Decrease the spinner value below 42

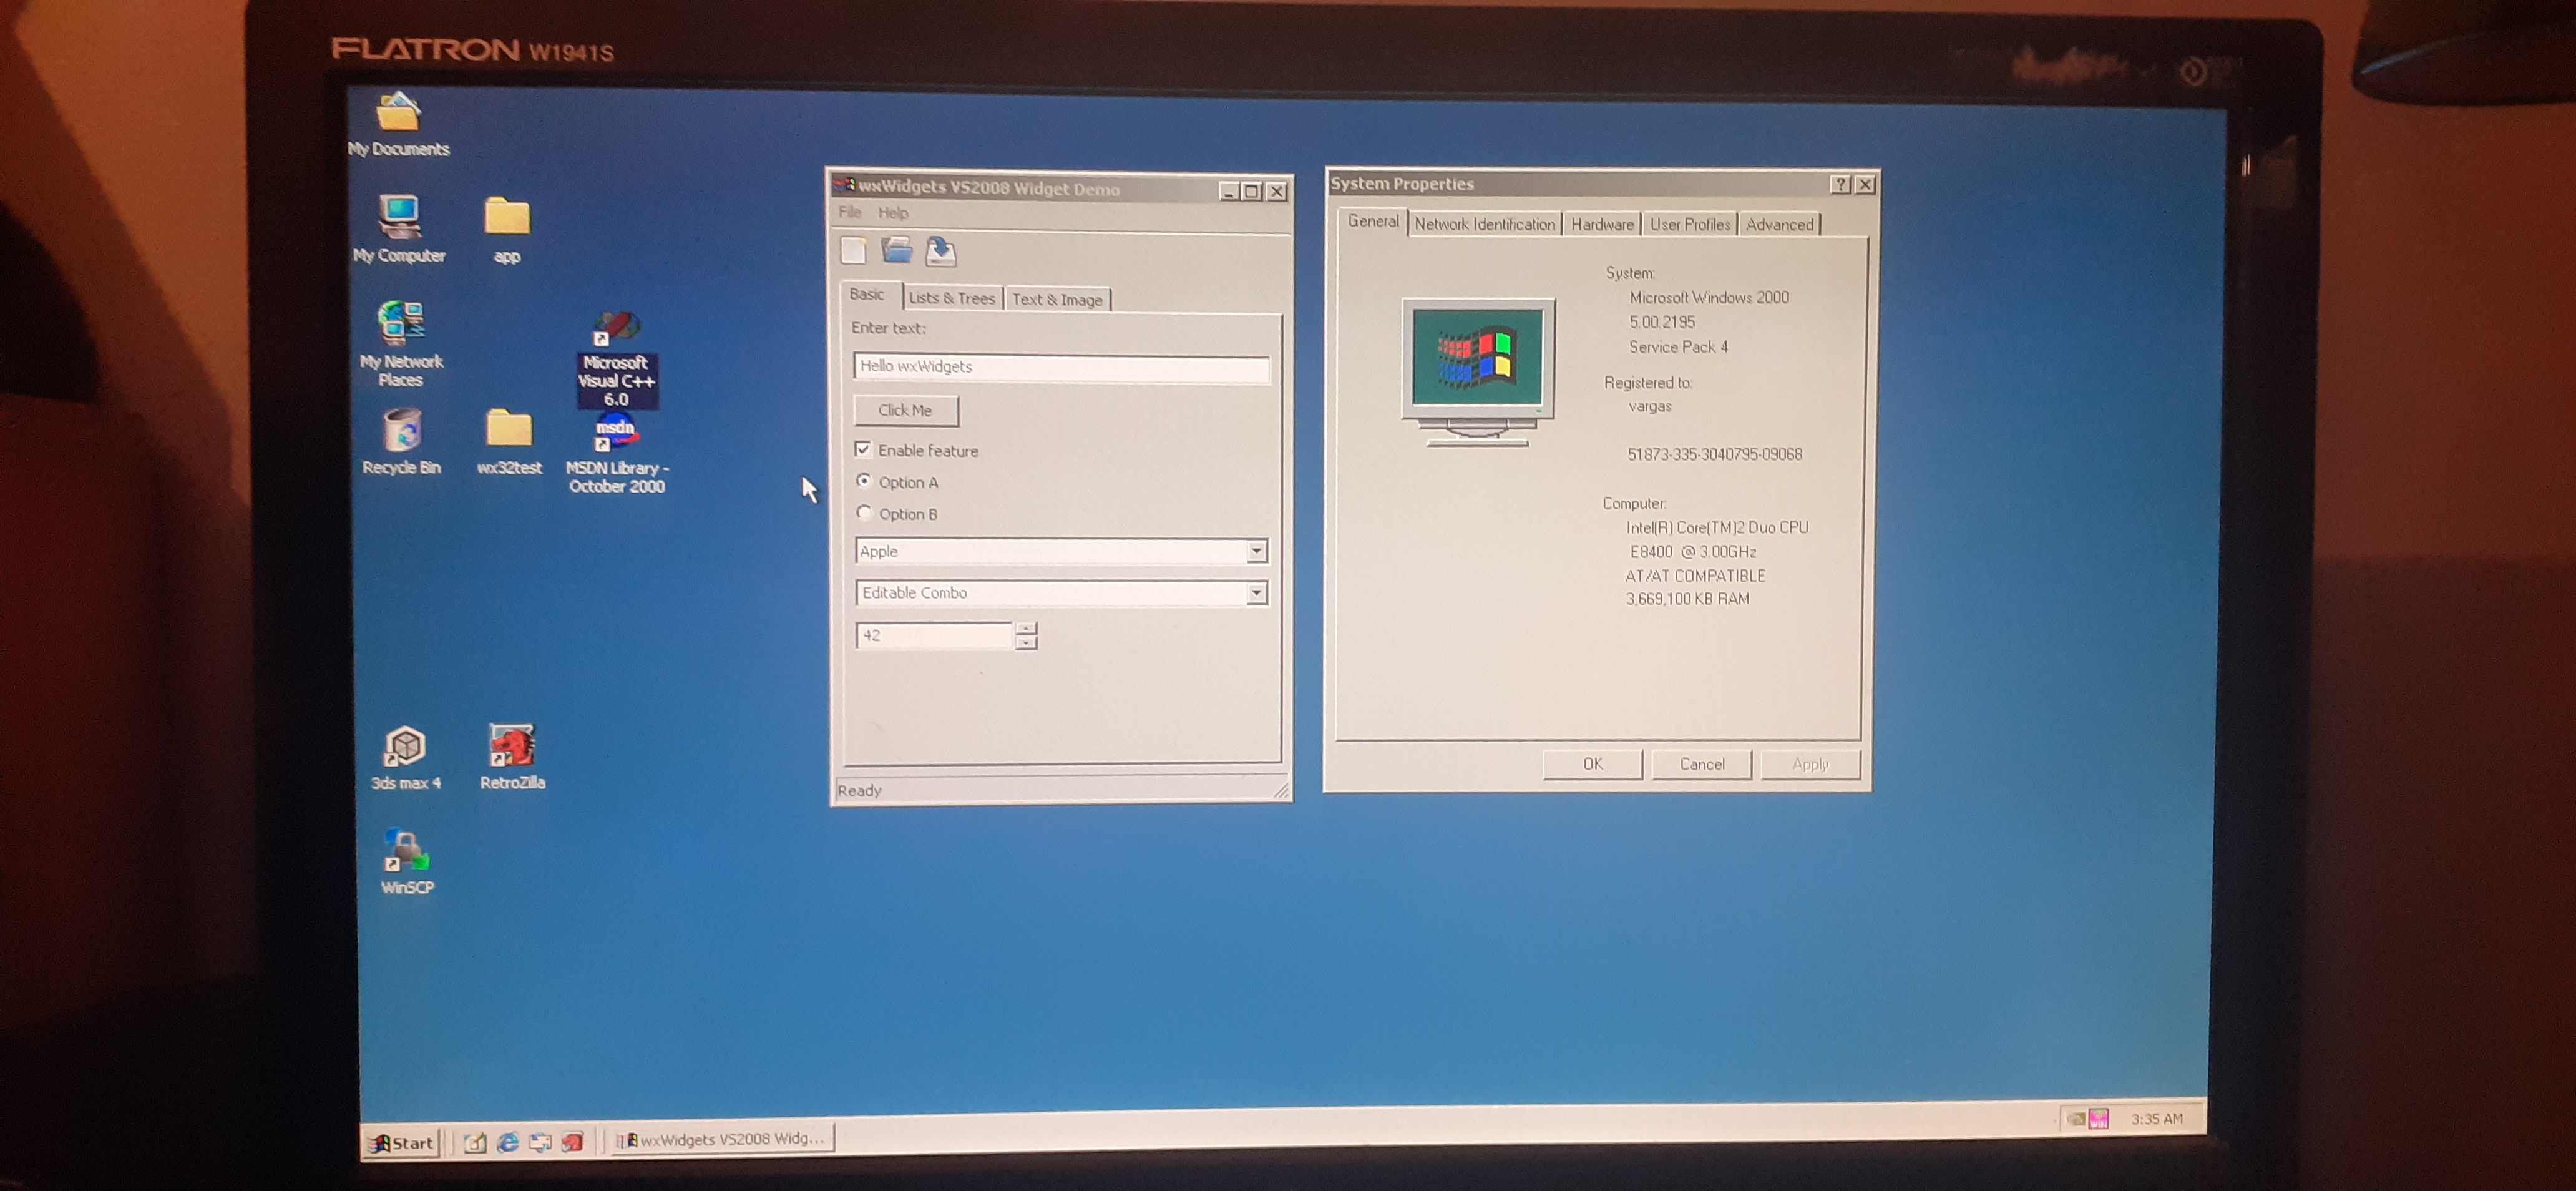pos(1026,642)
